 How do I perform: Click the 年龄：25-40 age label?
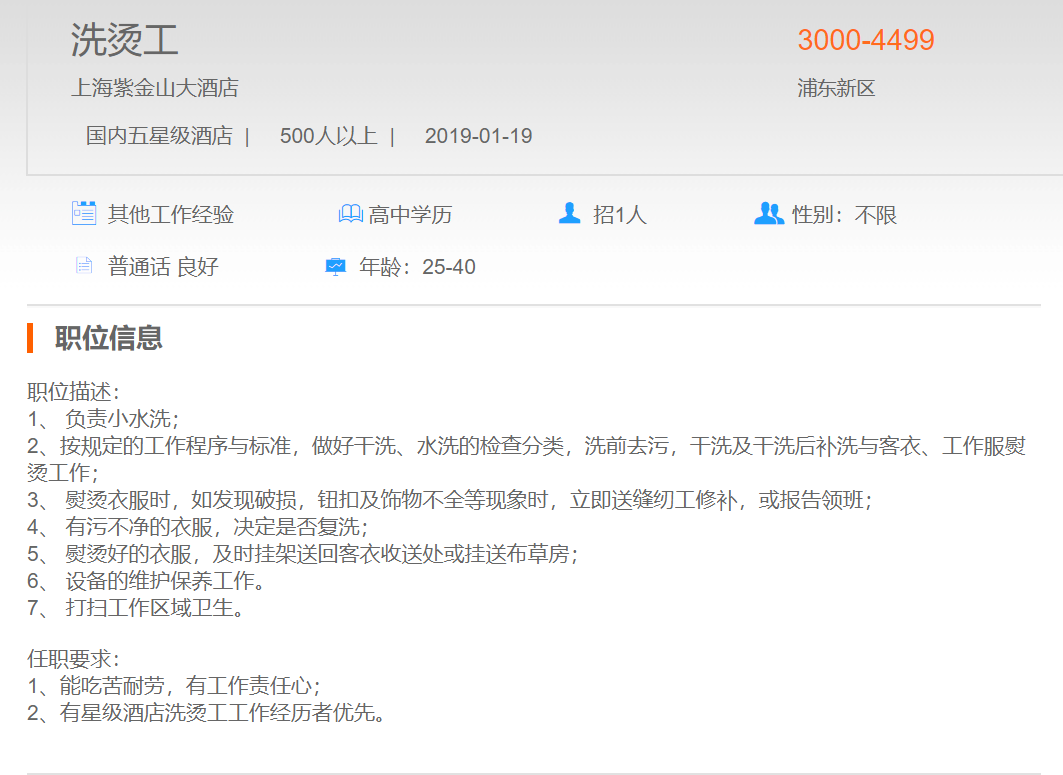pyautogui.click(x=417, y=267)
